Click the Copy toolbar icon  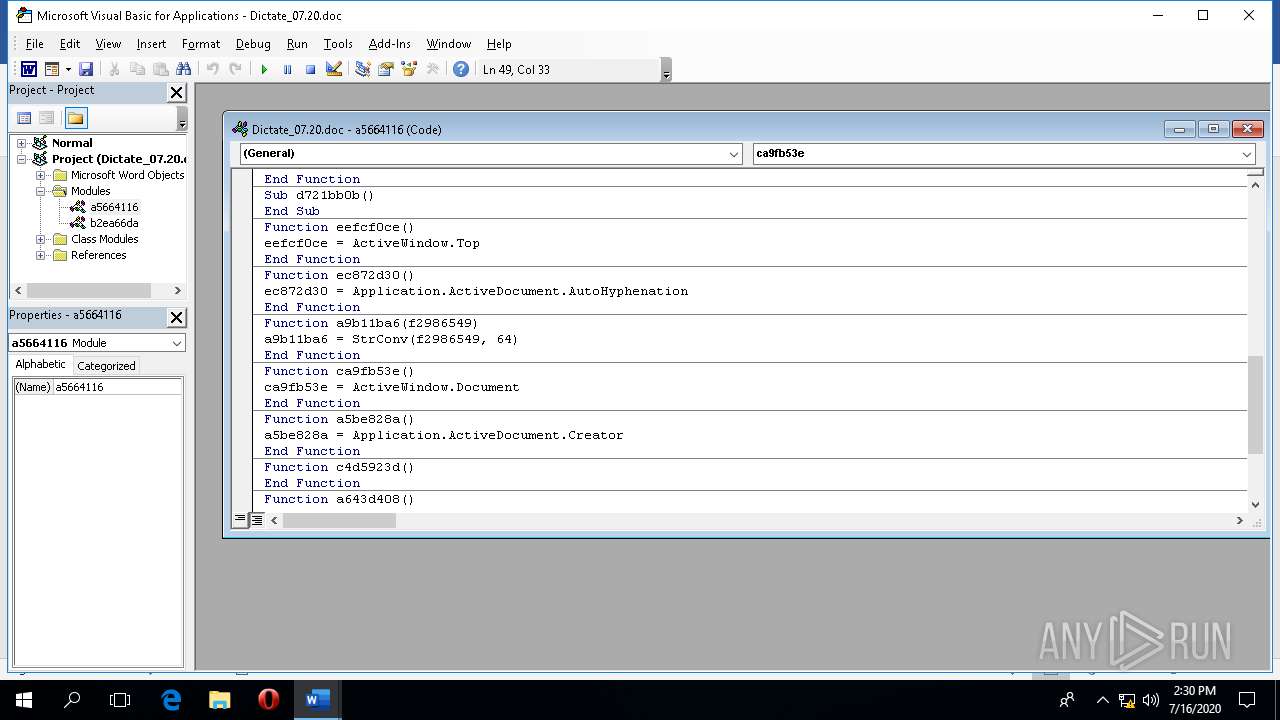coord(137,69)
